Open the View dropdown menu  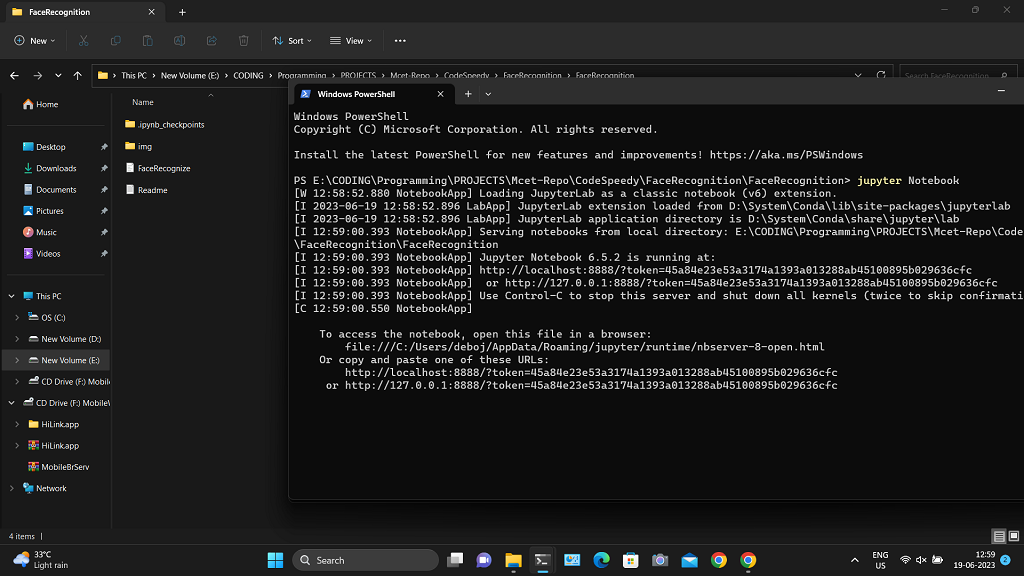pos(351,40)
